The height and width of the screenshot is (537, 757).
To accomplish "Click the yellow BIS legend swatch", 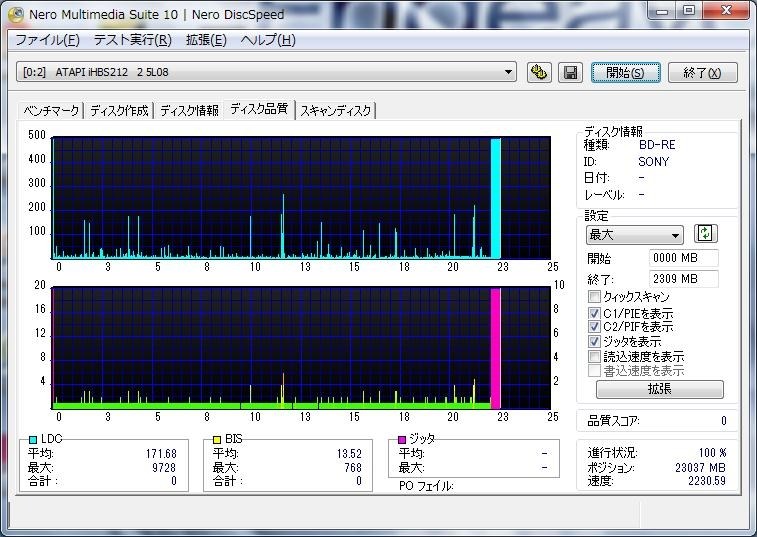I will pos(217,439).
